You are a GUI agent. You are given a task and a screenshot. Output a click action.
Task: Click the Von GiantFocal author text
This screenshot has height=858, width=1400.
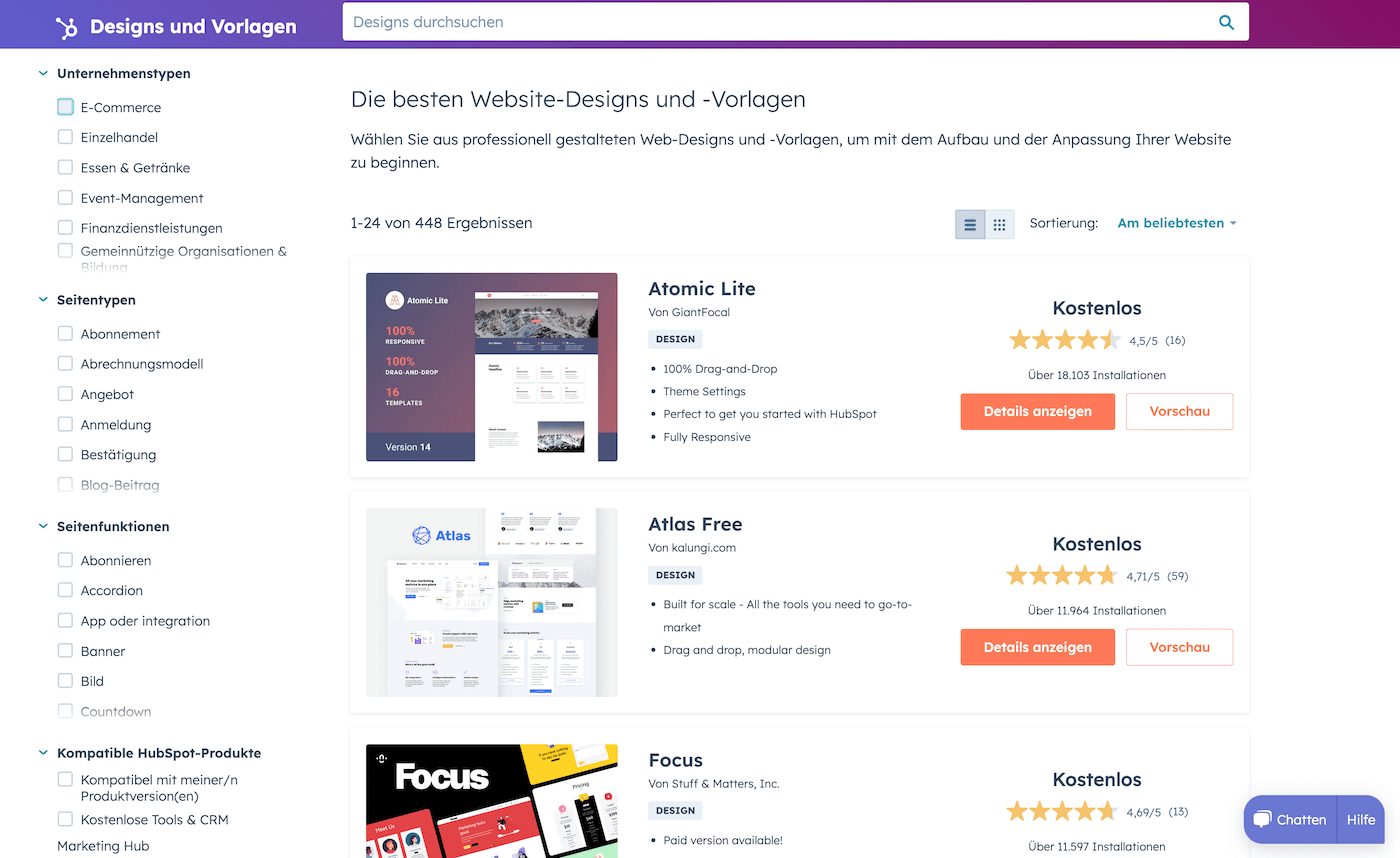(x=689, y=312)
